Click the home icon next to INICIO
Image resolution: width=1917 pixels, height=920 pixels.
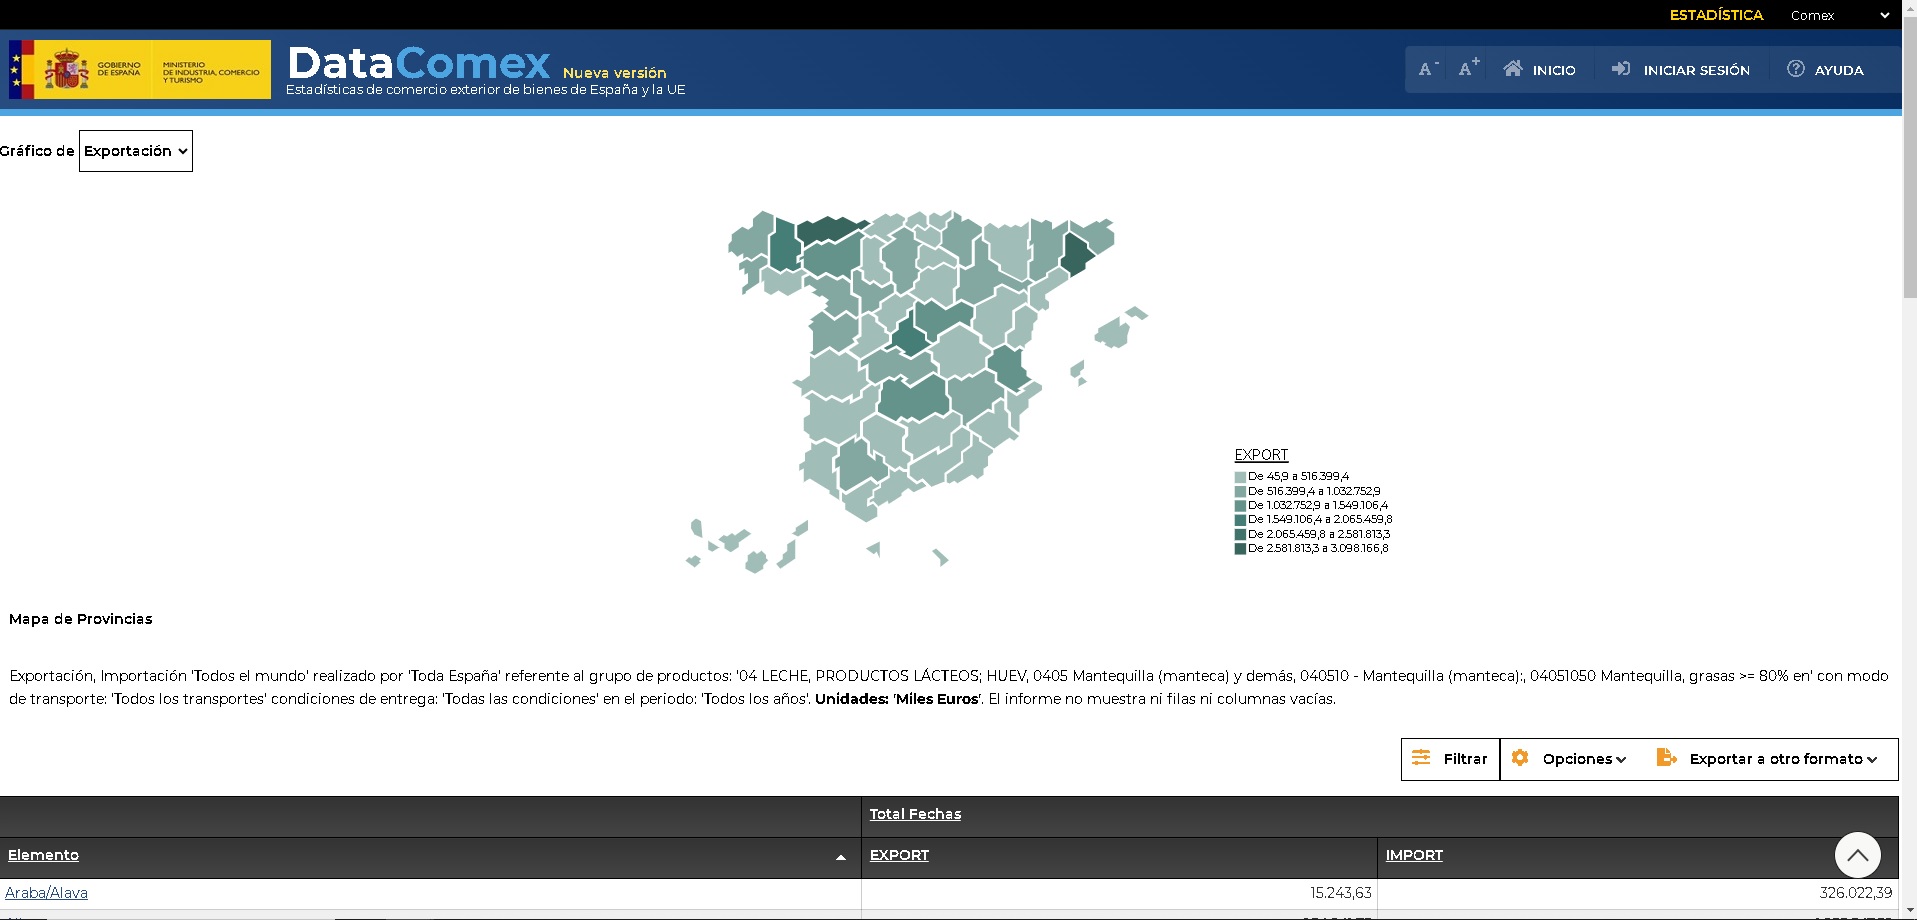(x=1513, y=69)
